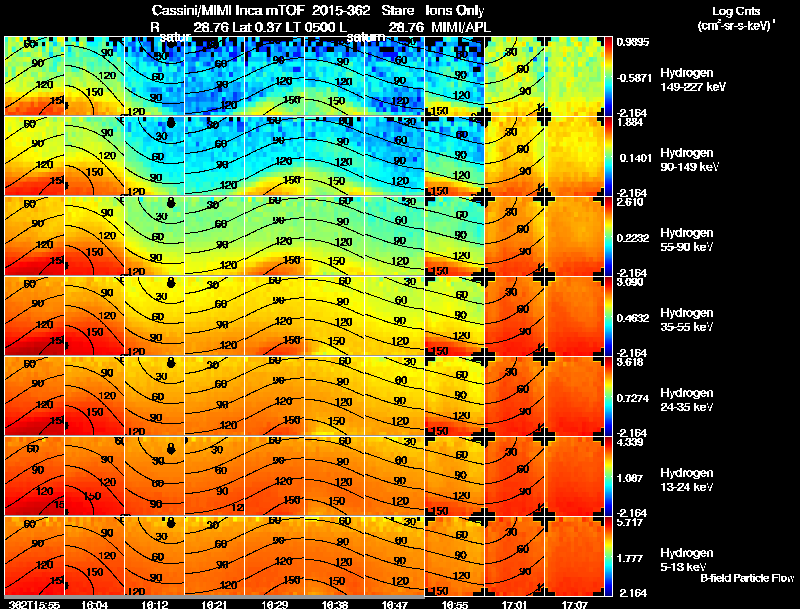Viewport: 800px width, 609px height.
Task: Click the '2015-362' date in the title
Action: click(x=341, y=10)
